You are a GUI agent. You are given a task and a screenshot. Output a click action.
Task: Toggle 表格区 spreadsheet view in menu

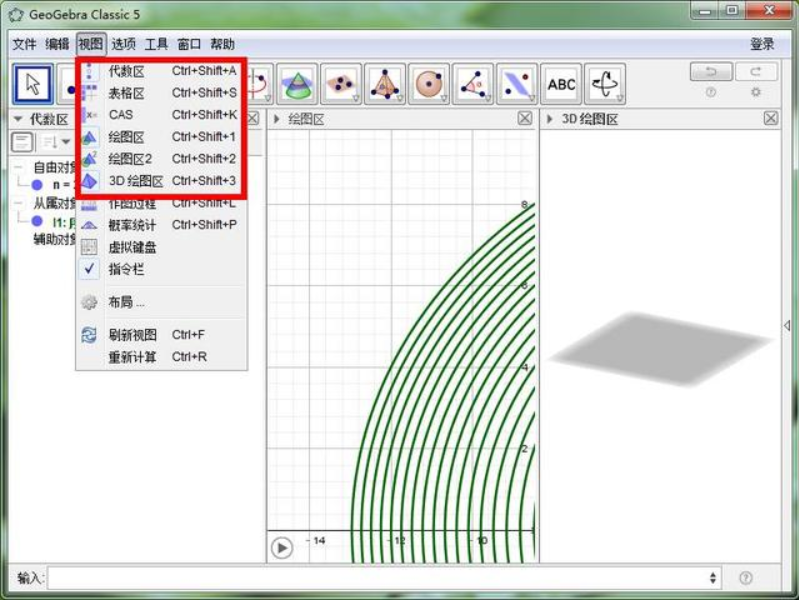point(163,93)
